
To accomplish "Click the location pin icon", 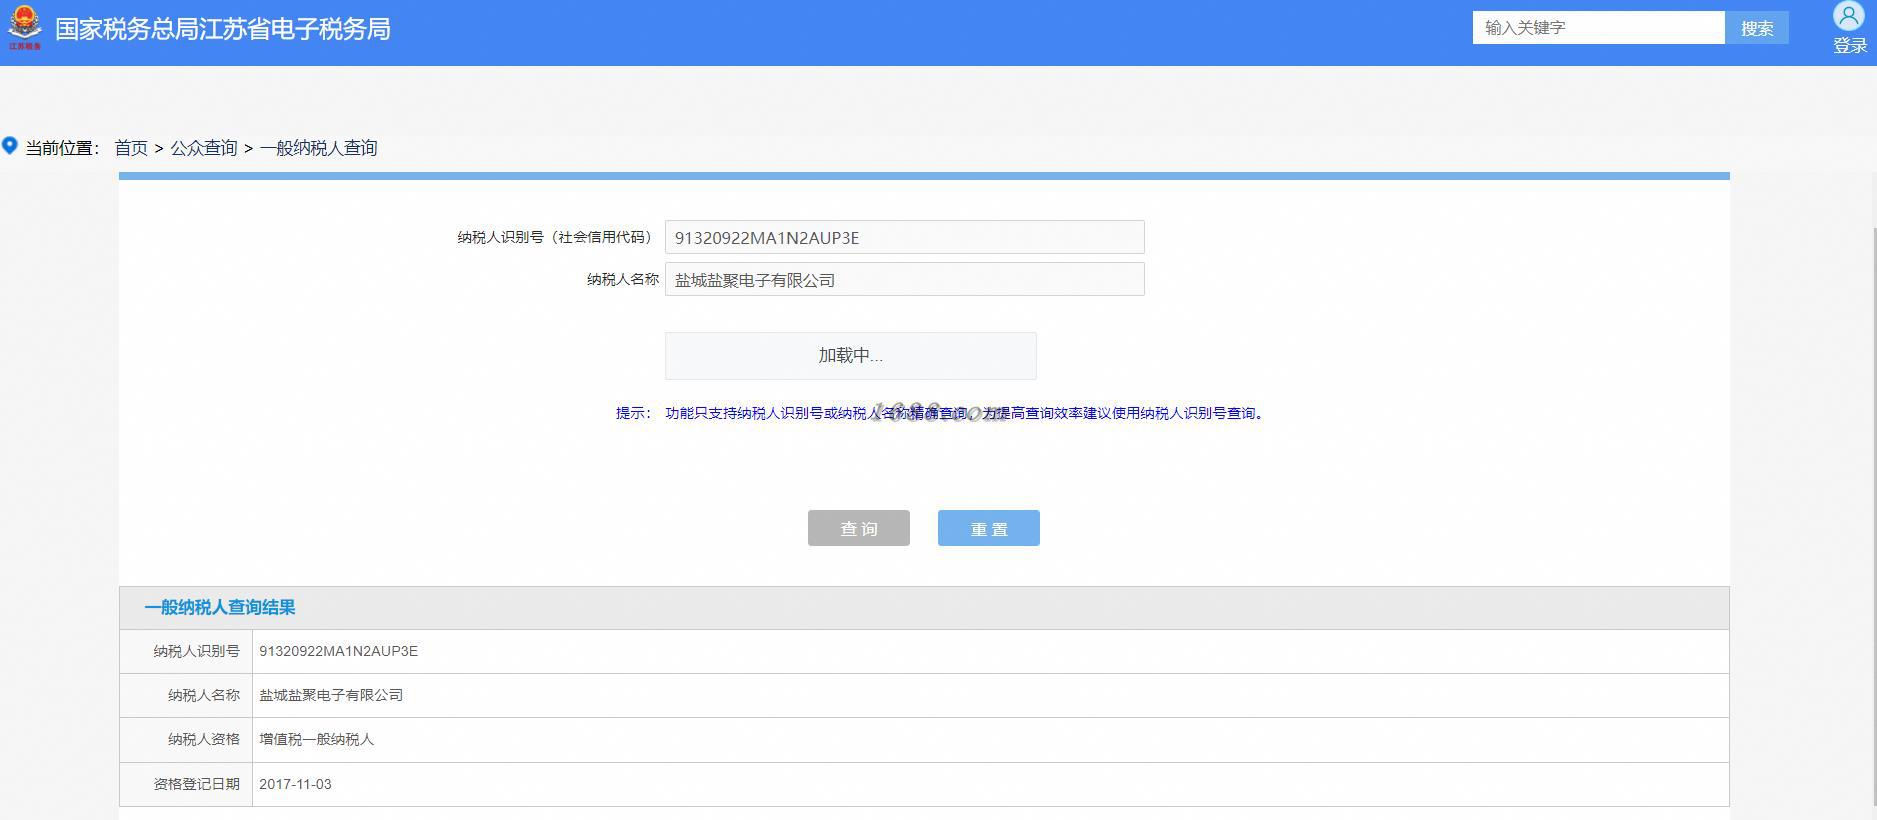I will [x=10, y=146].
